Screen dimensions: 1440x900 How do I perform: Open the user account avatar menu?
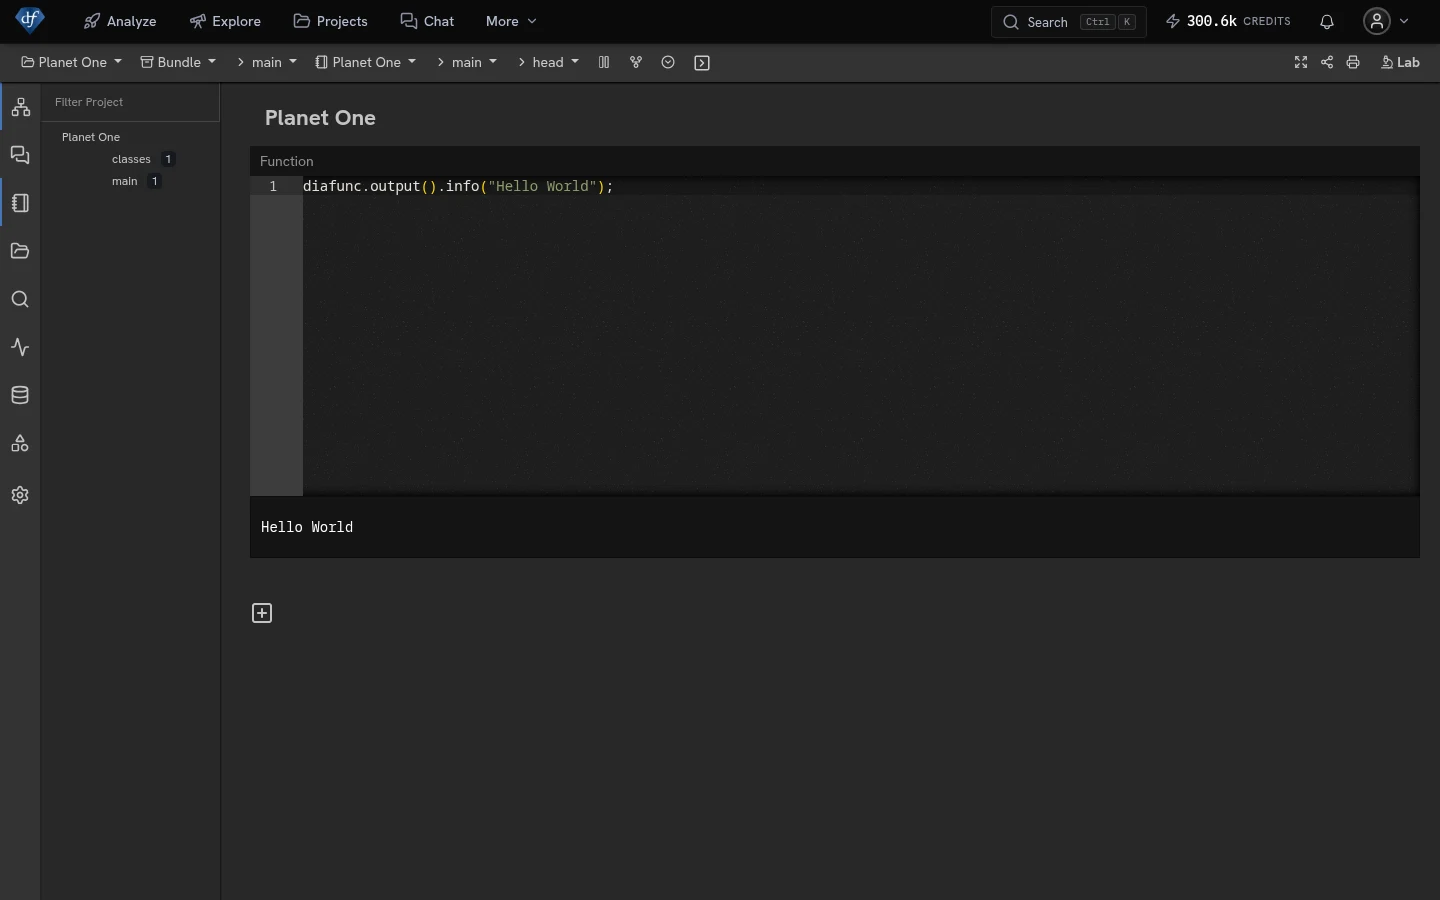pyautogui.click(x=1378, y=21)
